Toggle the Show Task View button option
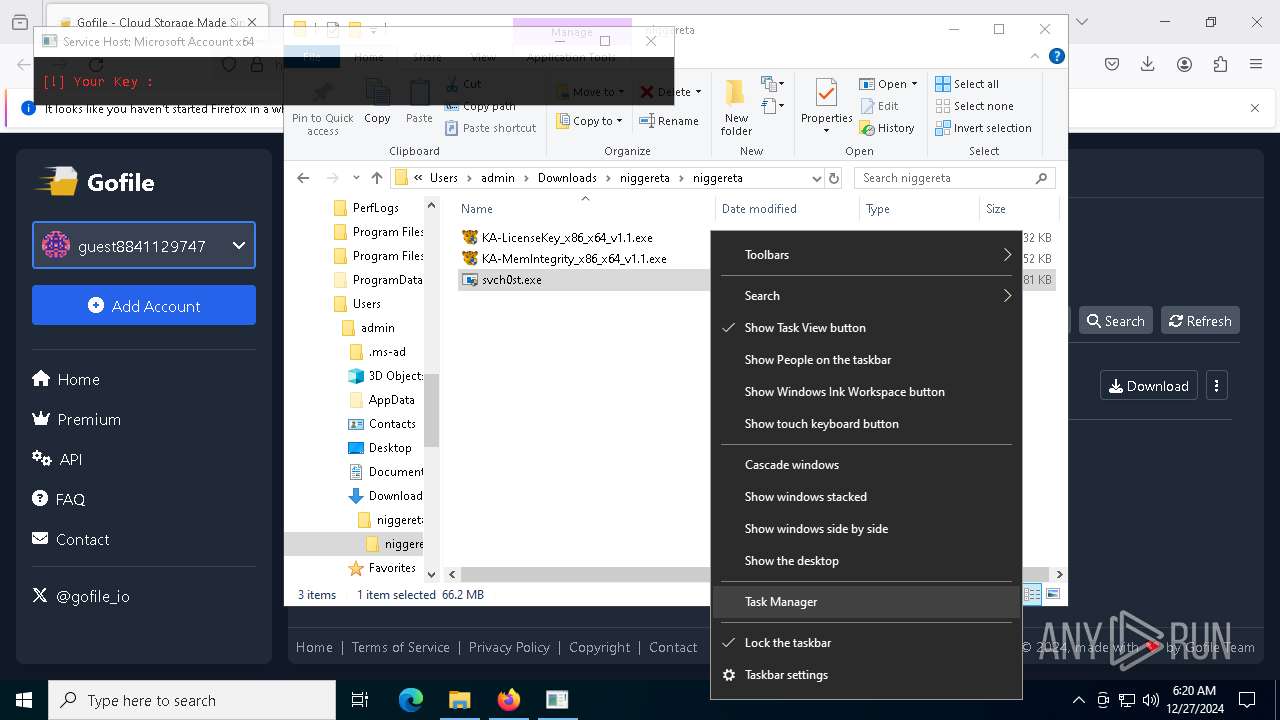 tap(866, 328)
